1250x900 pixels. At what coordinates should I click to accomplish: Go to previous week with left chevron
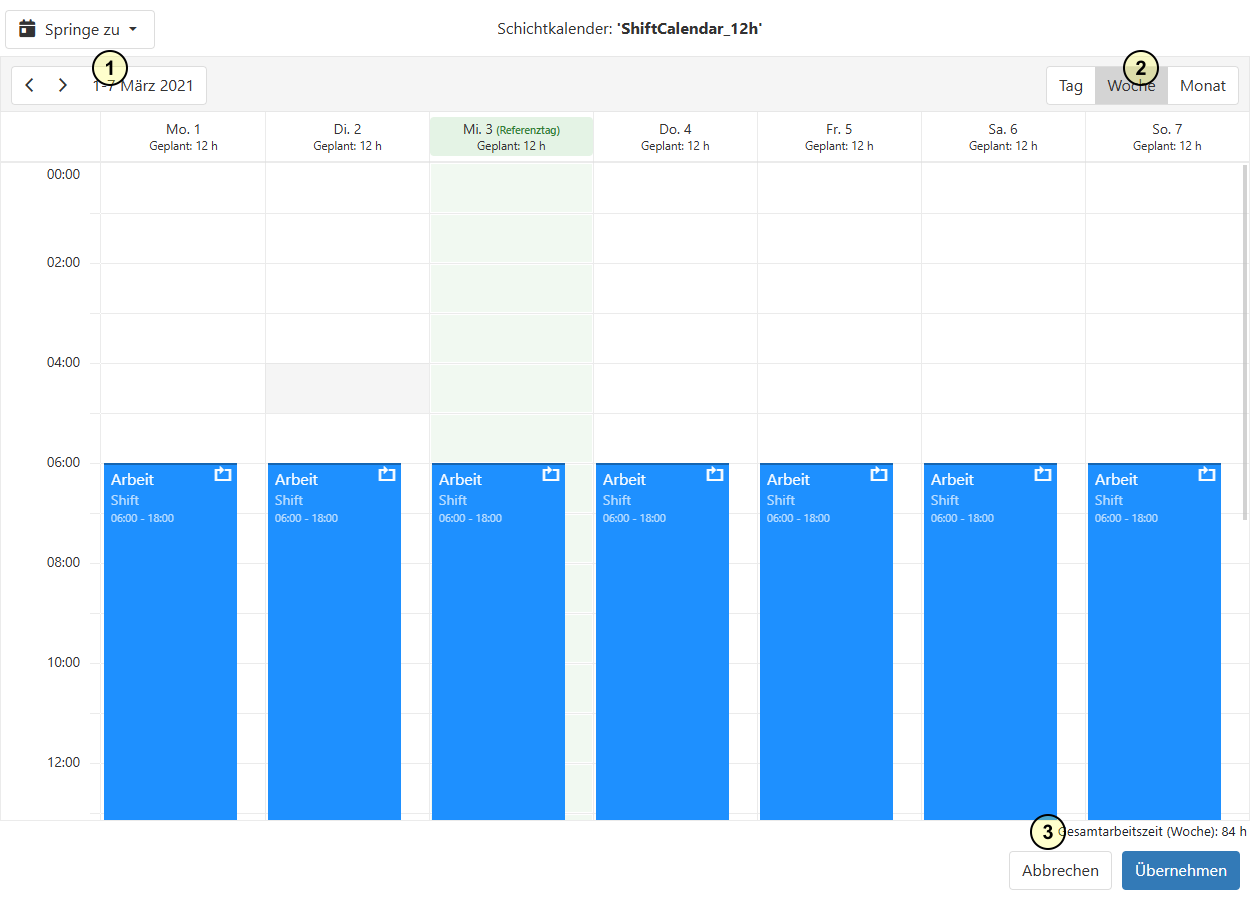click(x=30, y=85)
